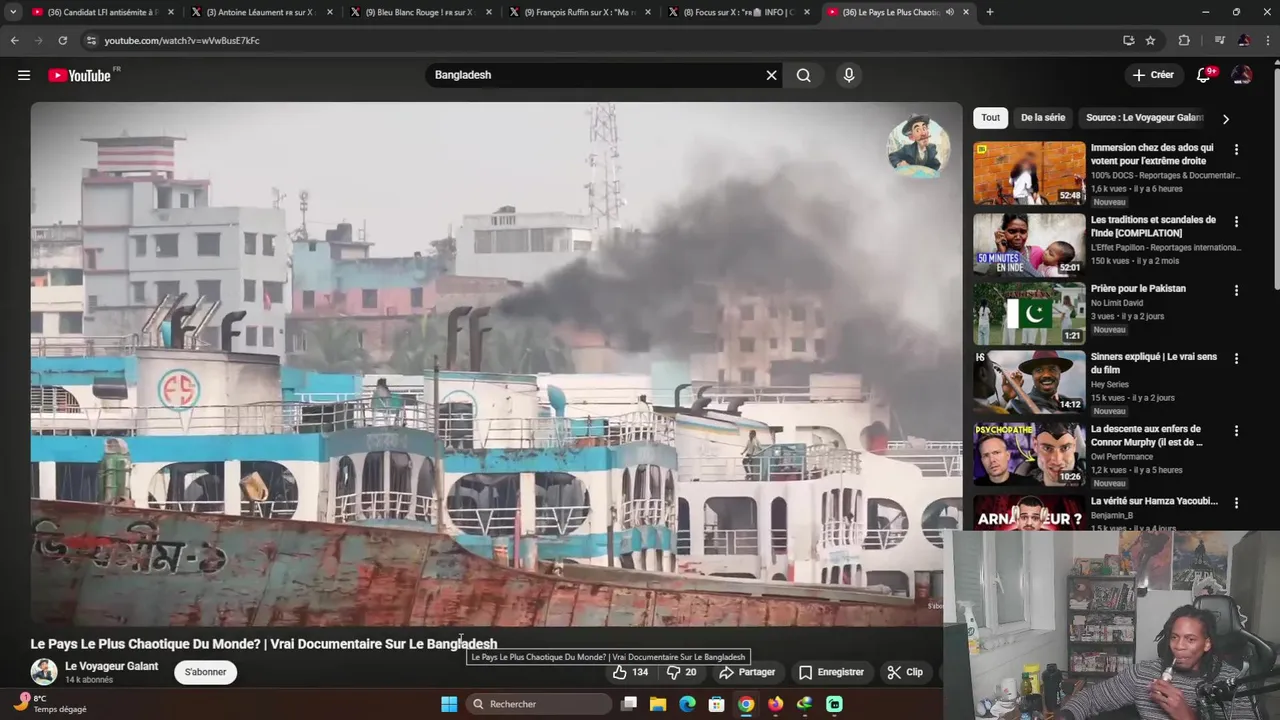Open options for Hamza Yacoubi video
Image resolution: width=1280 pixels, height=720 pixels.
(x=1236, y=502)
